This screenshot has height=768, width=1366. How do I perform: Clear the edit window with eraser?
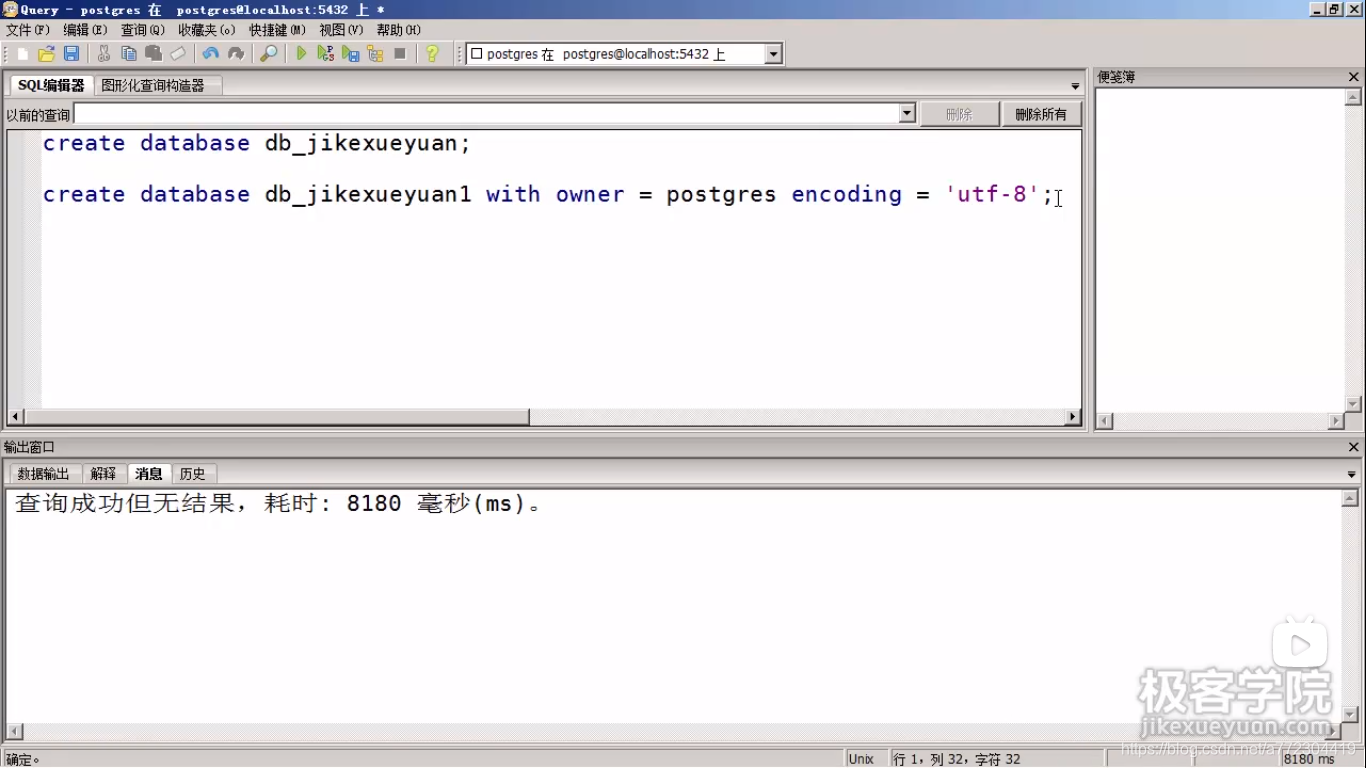click(x=178, y=54)
